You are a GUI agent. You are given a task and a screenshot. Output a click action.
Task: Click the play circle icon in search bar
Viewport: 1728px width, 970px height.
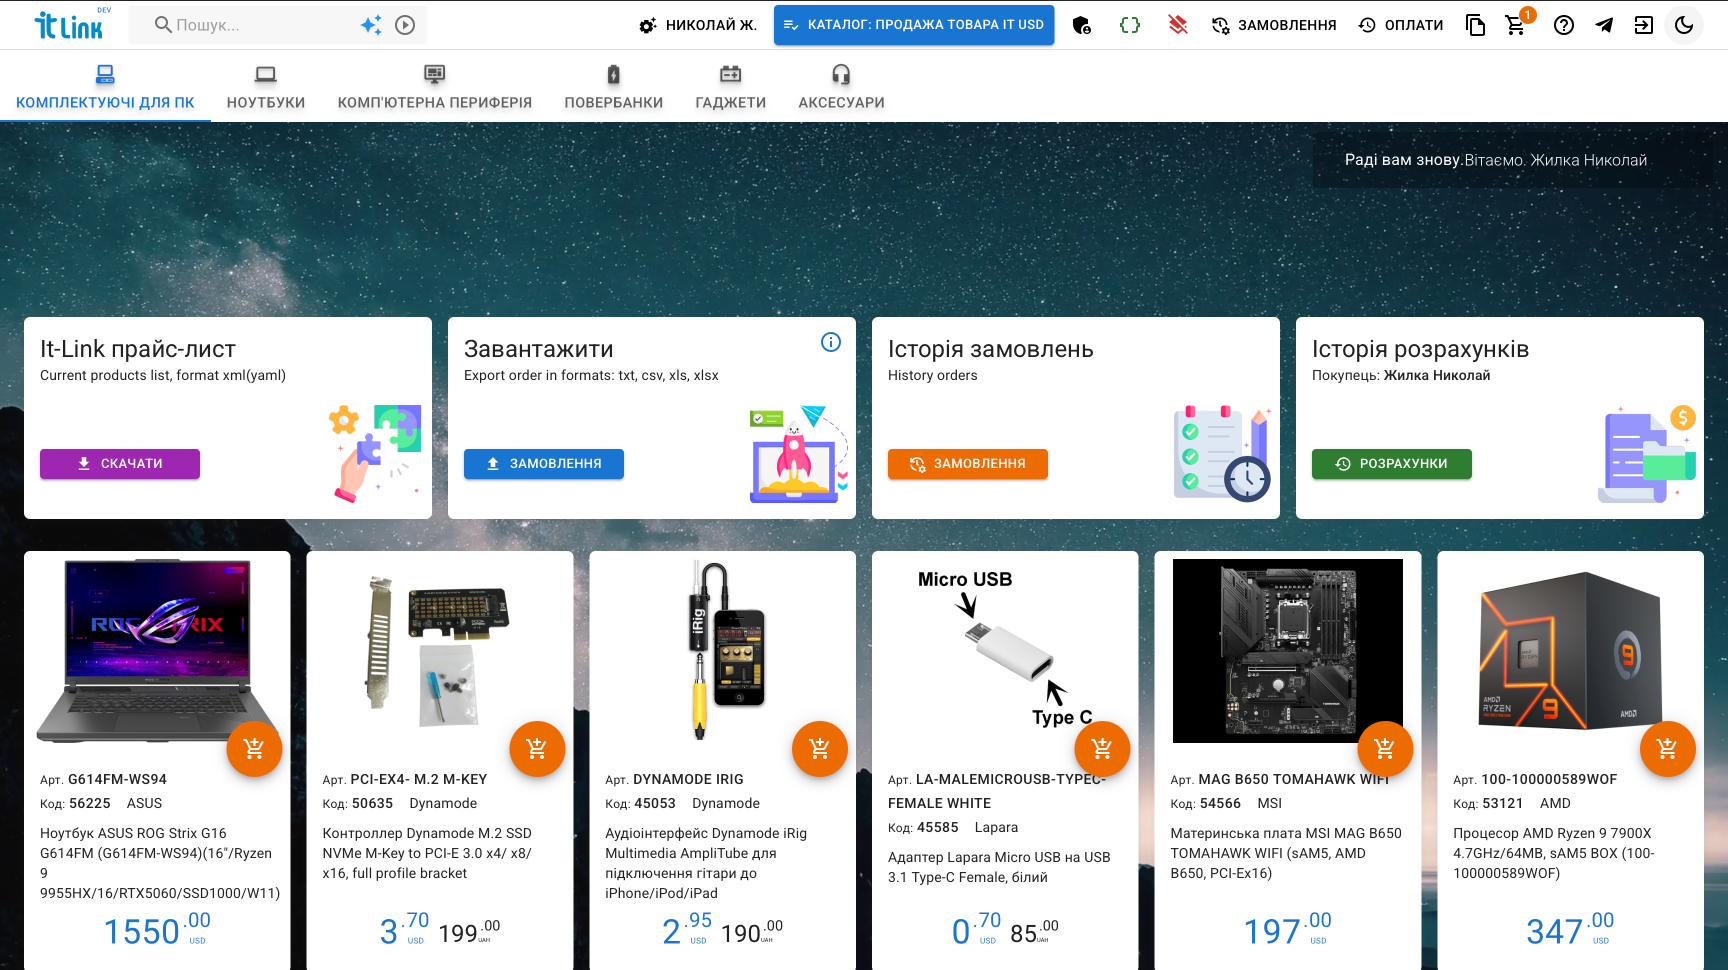pos(405,25)
